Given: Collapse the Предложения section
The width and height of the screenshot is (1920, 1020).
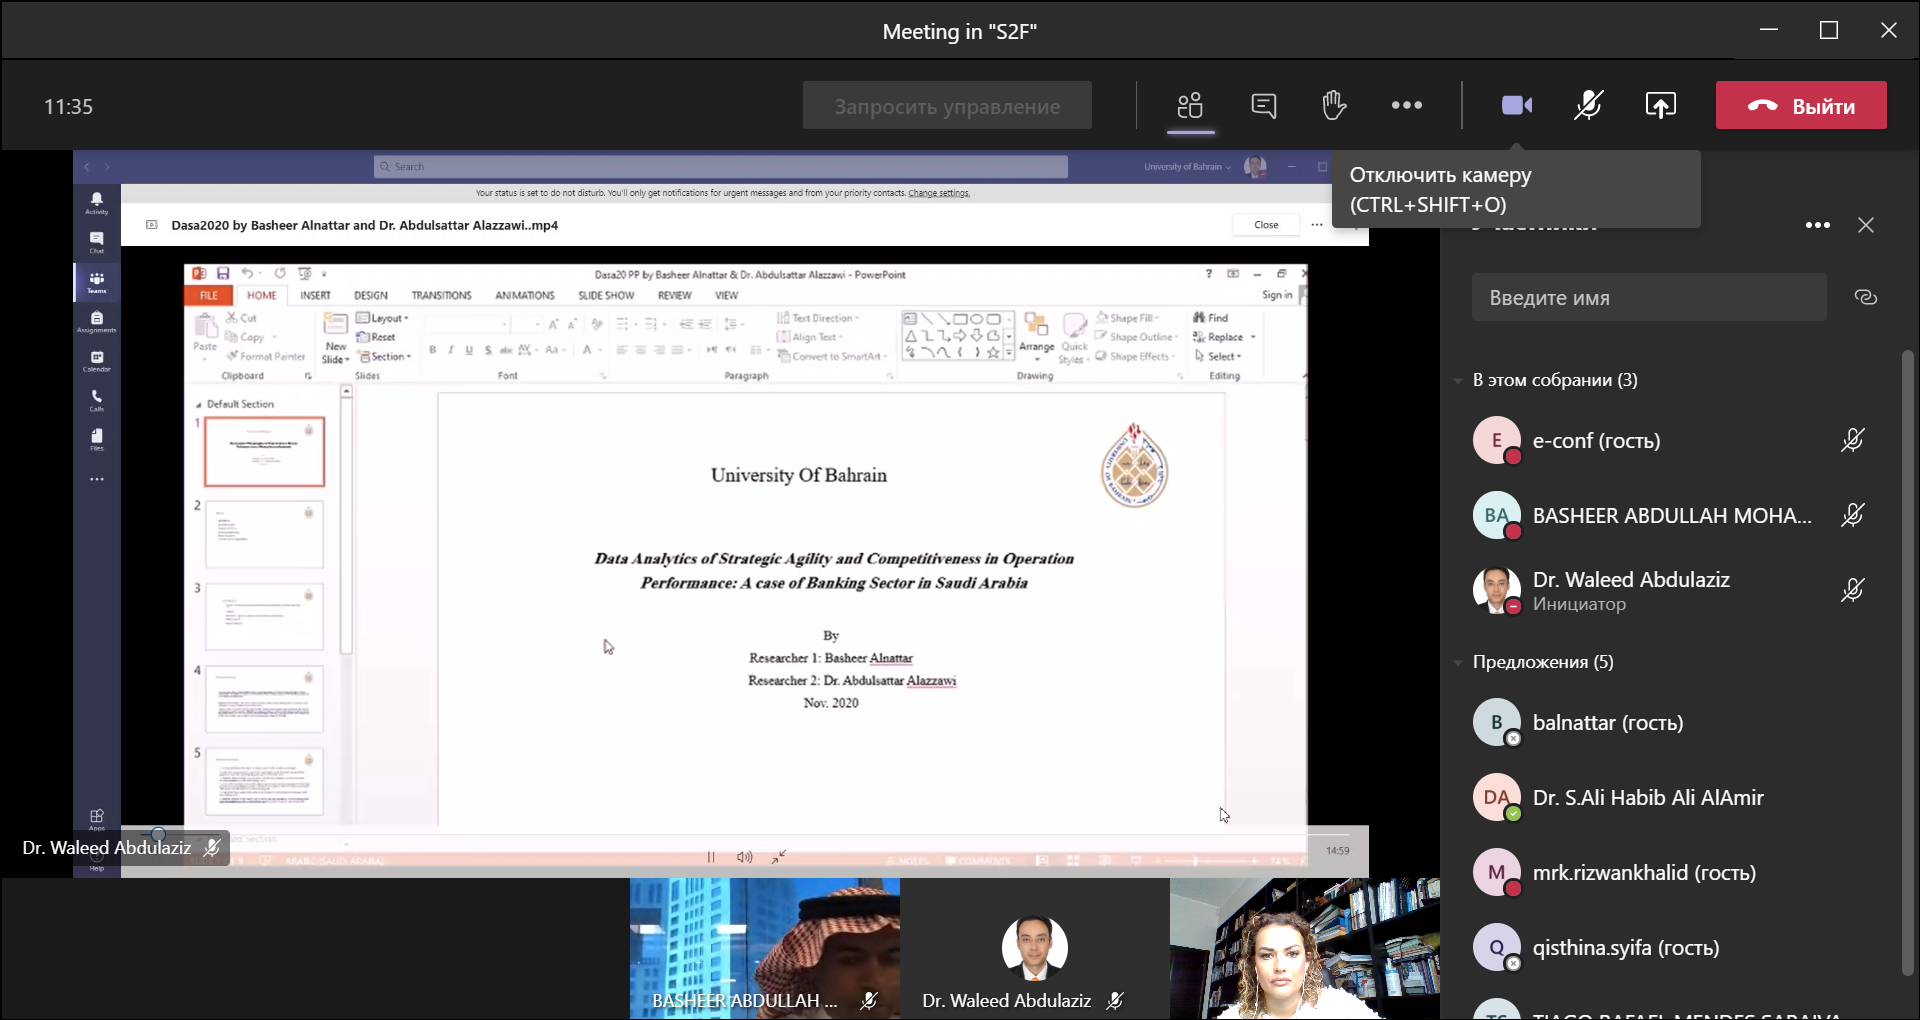Looking at the screenshot, I should pos(1459,662).
